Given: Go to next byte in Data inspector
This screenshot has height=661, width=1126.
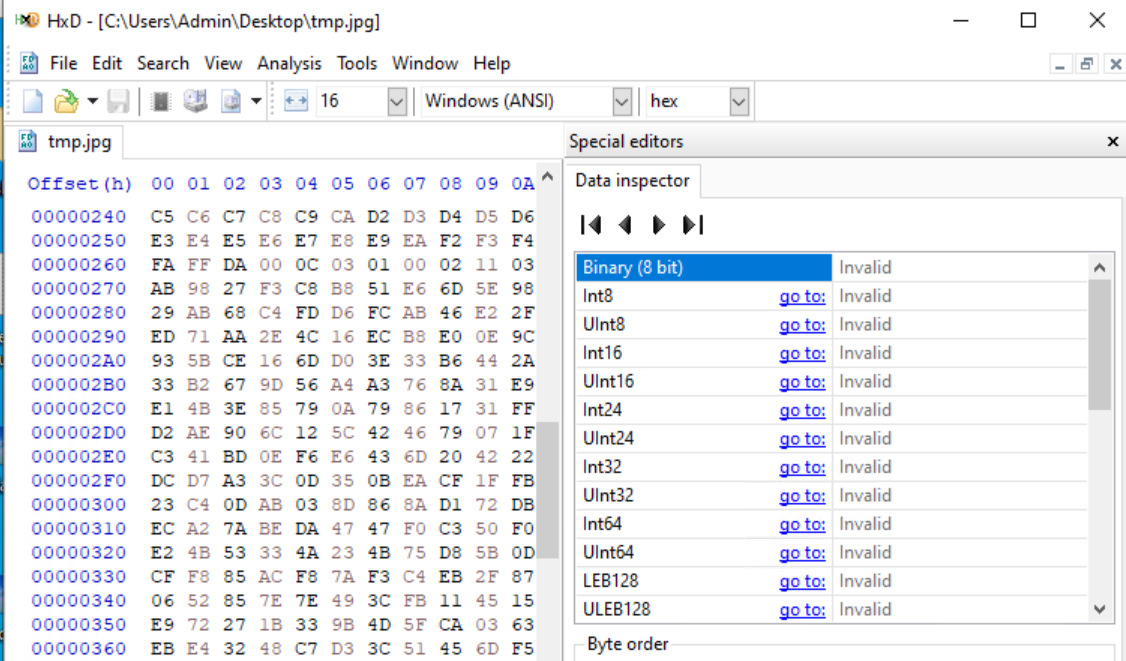Looking at the screenshot, I should [x=658, y=225].
